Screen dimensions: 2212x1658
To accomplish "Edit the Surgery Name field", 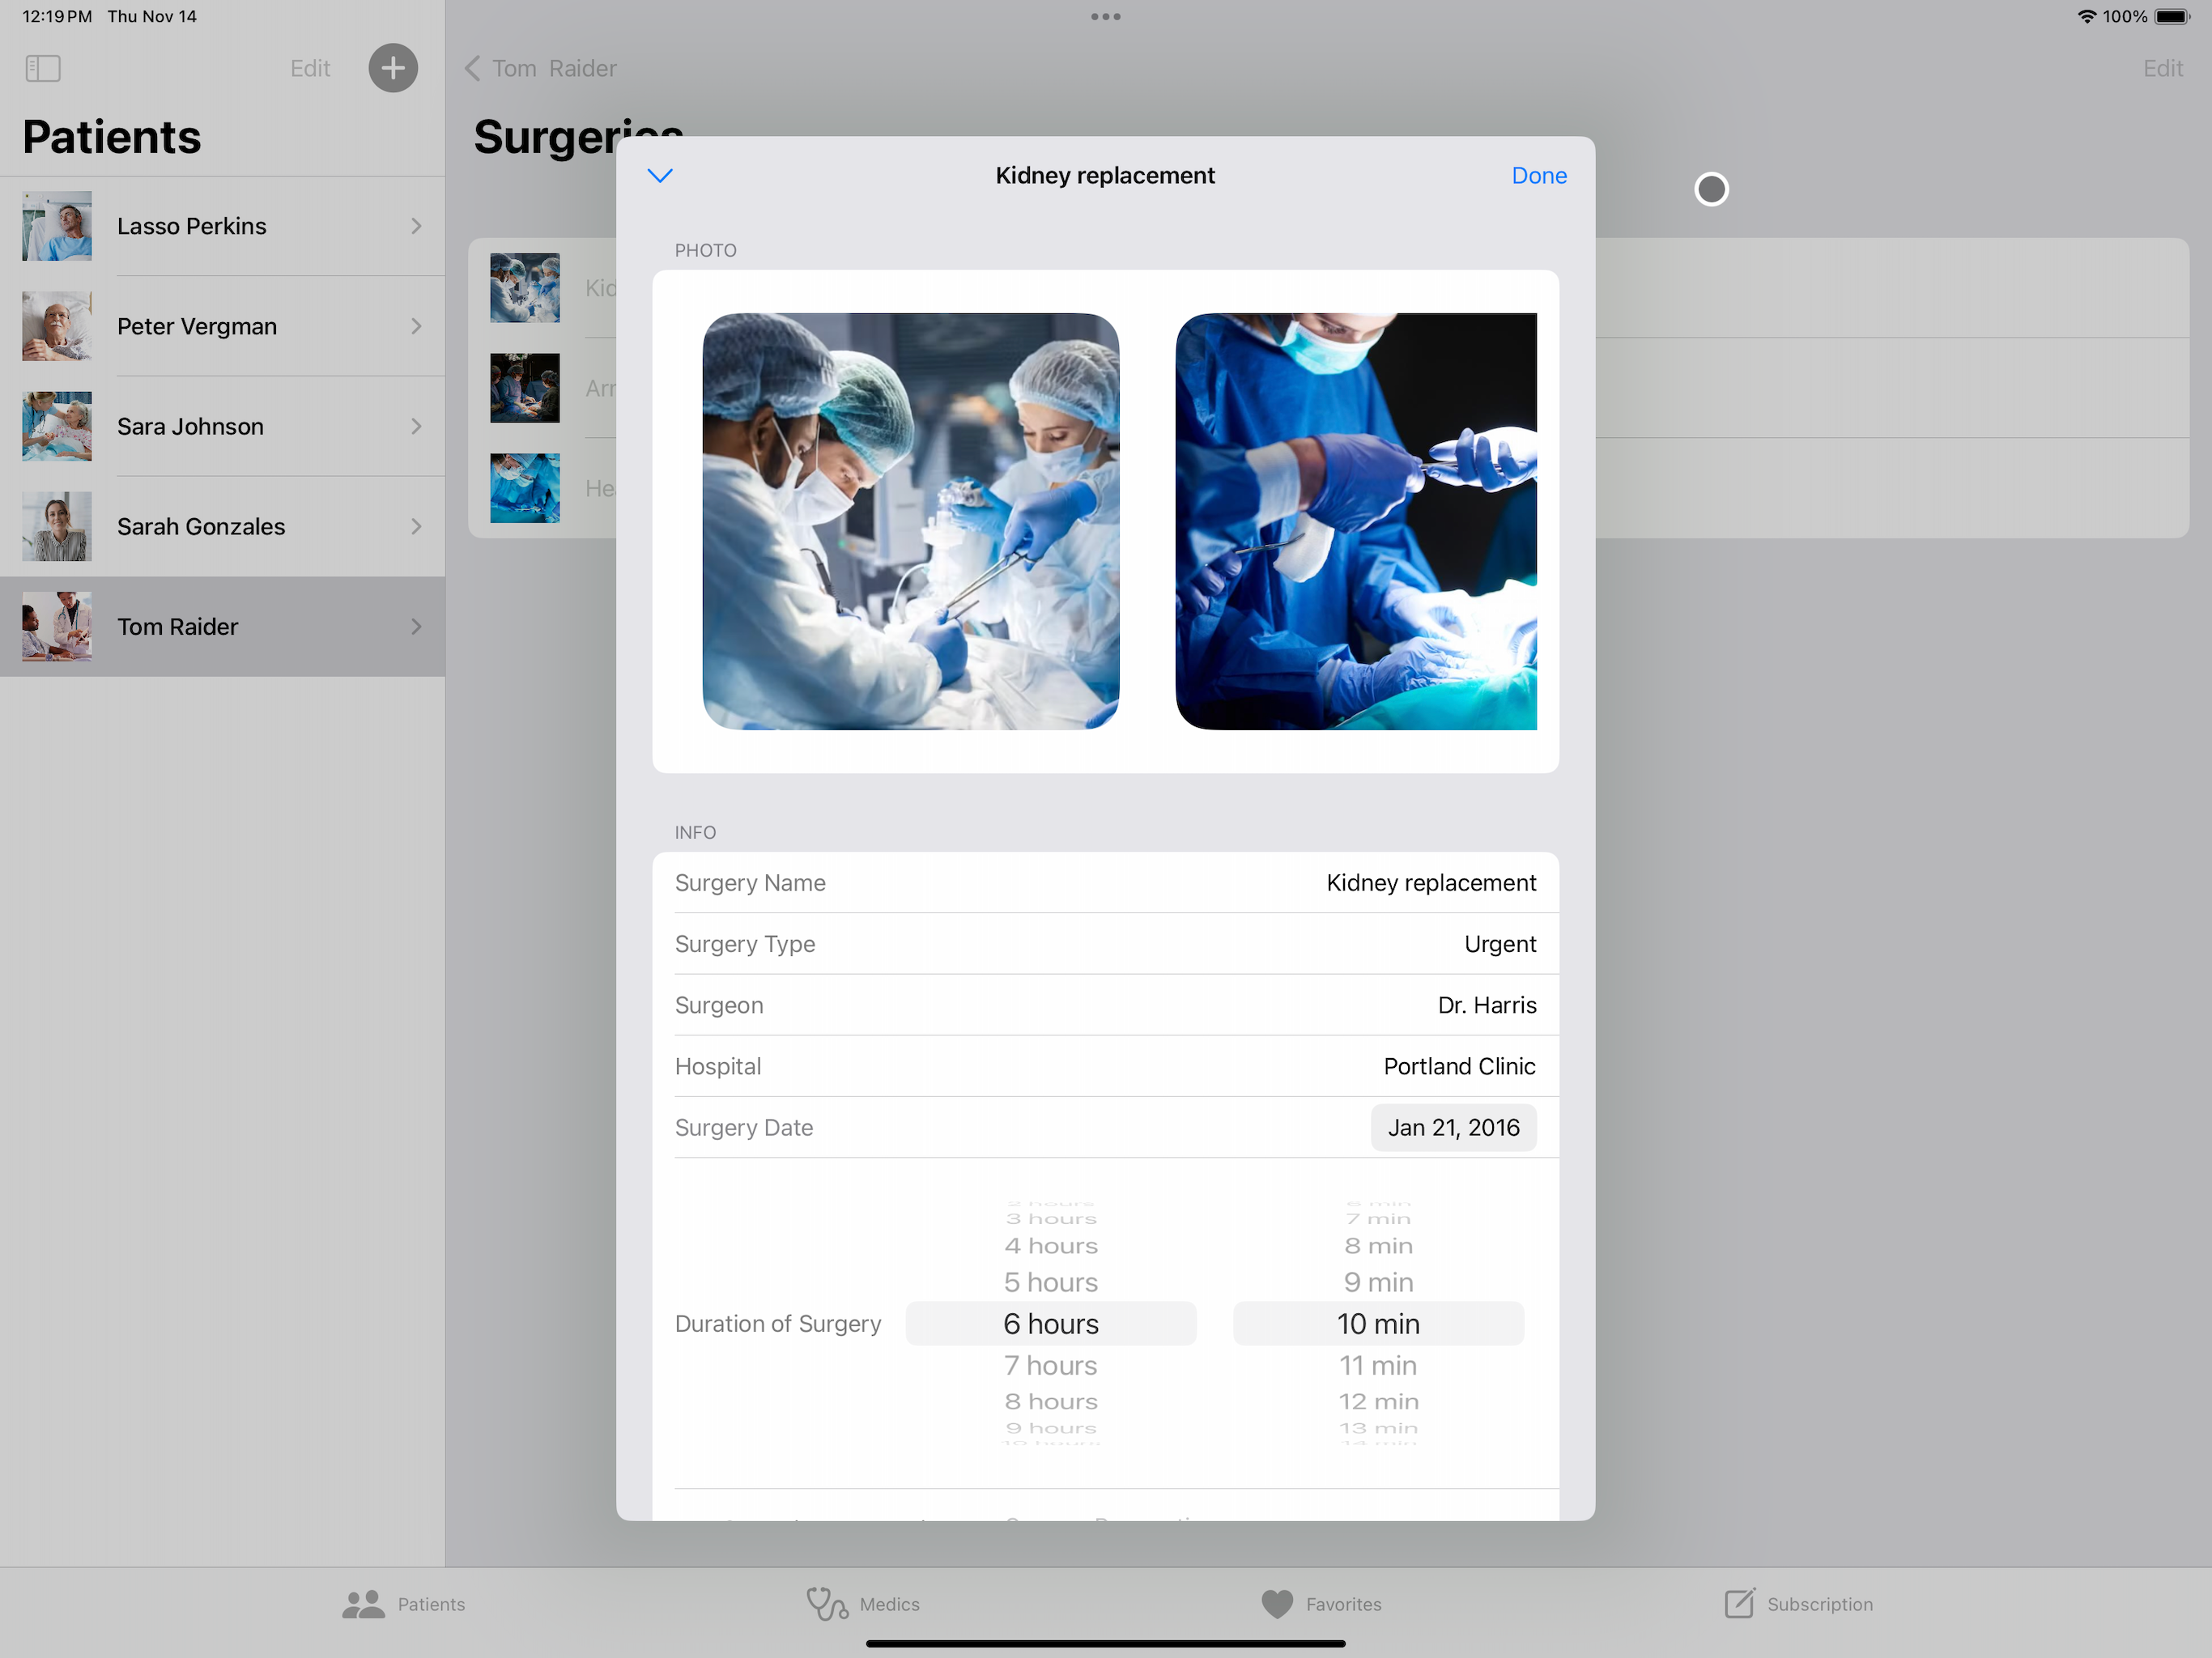I will [x=1106, y=883].
